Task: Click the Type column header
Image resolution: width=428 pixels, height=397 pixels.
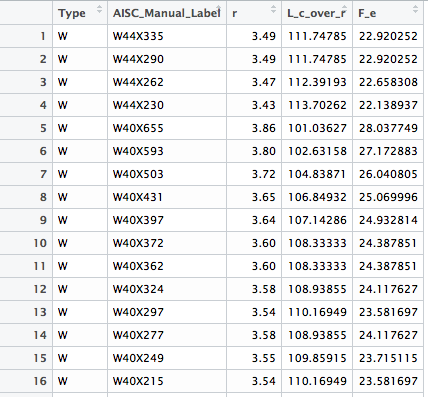Action: (80, 13)
